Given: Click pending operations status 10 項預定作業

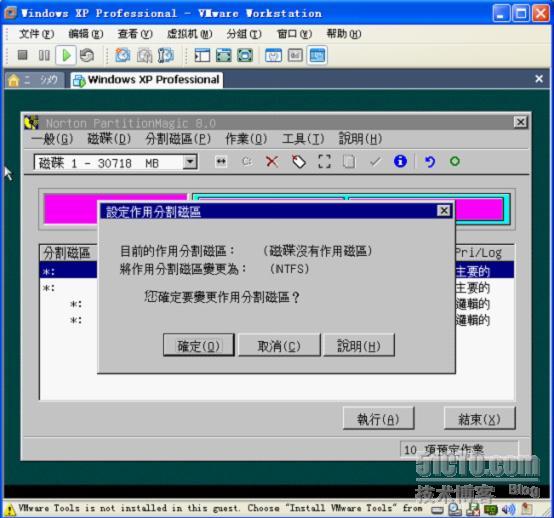Looking at the screenshot, I should coord(459,449).
